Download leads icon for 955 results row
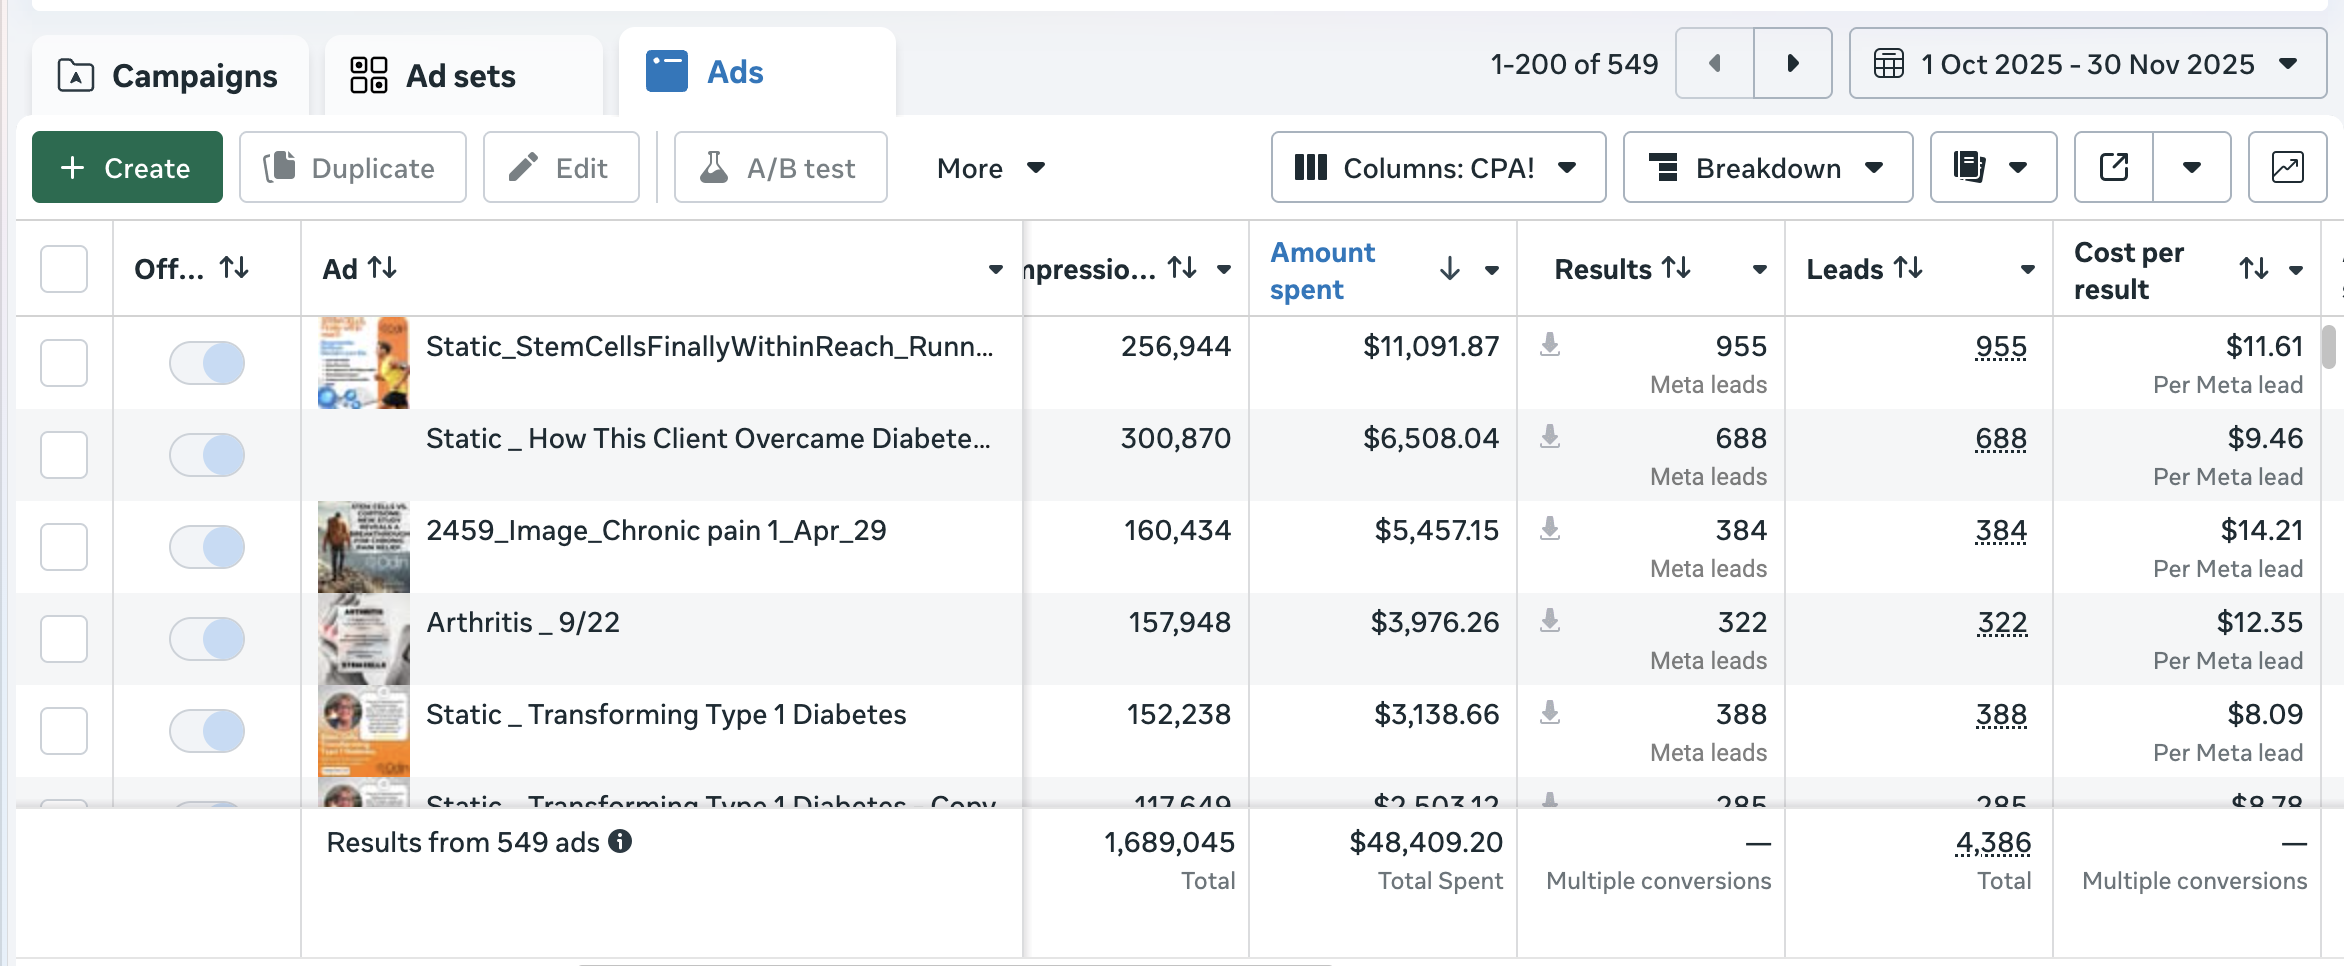Image resolution: width=2344 pixels, height=966 pixels. [1550, 345]
